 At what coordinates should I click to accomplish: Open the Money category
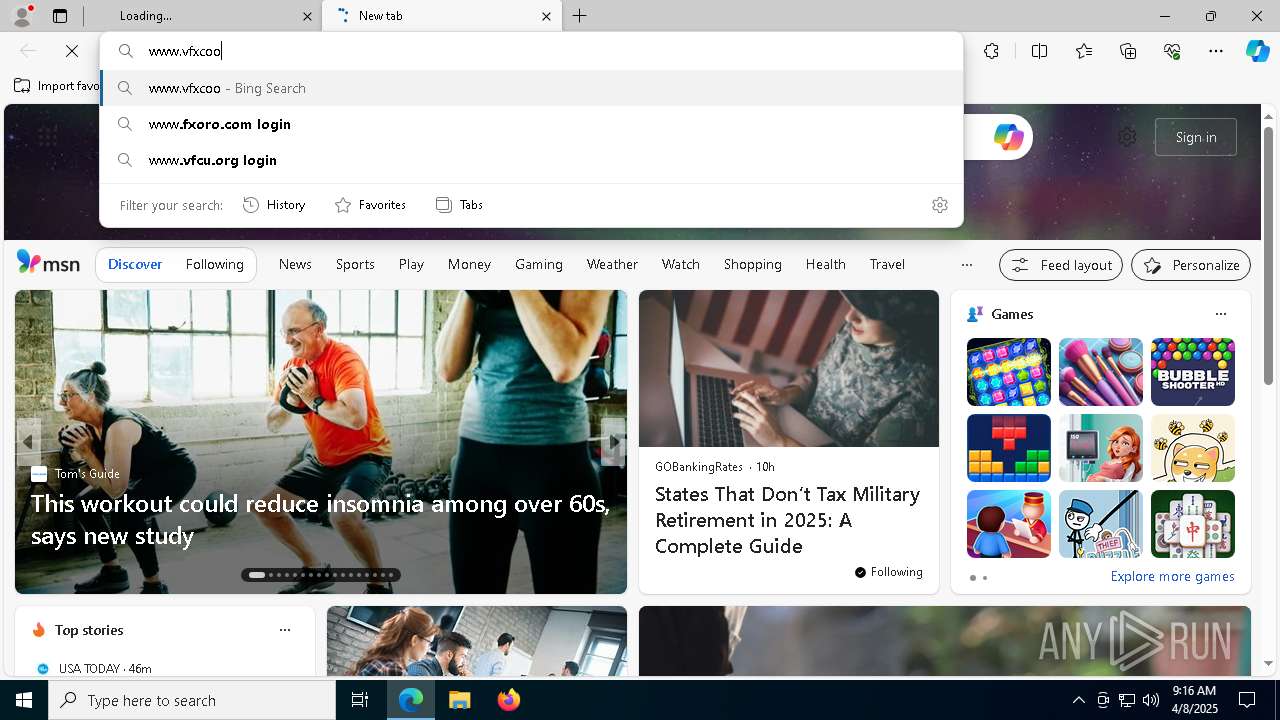(x=469, y=264)
